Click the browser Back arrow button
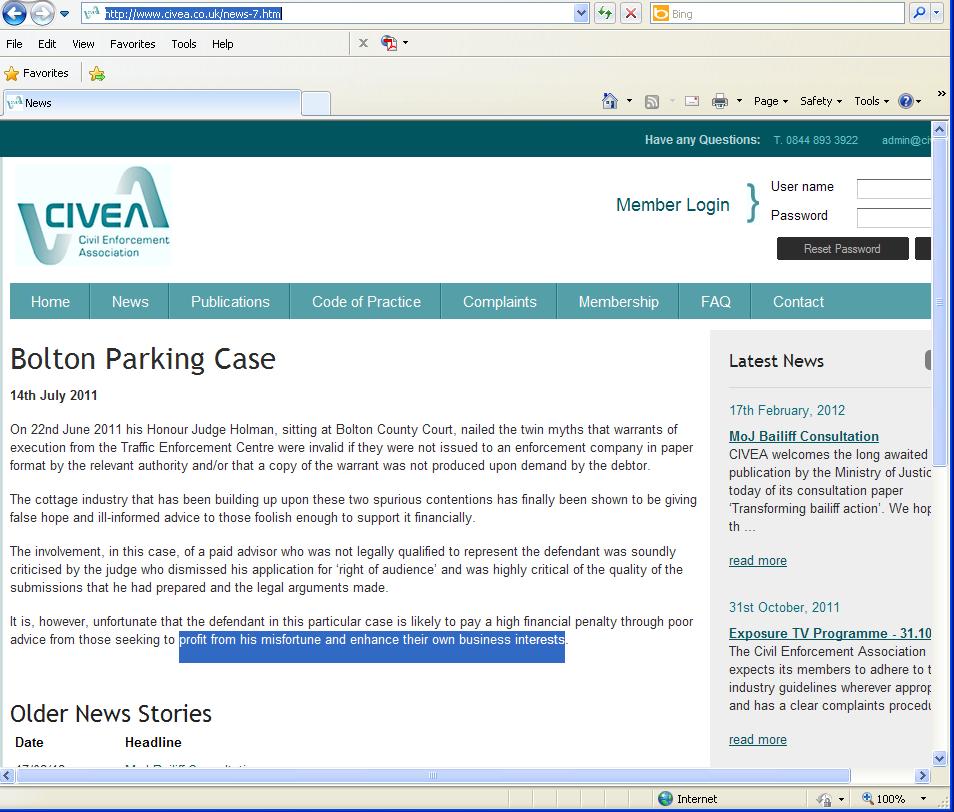The height and width of the screenshot is (812, 954). pyautogui.click(x=15, y=13)
